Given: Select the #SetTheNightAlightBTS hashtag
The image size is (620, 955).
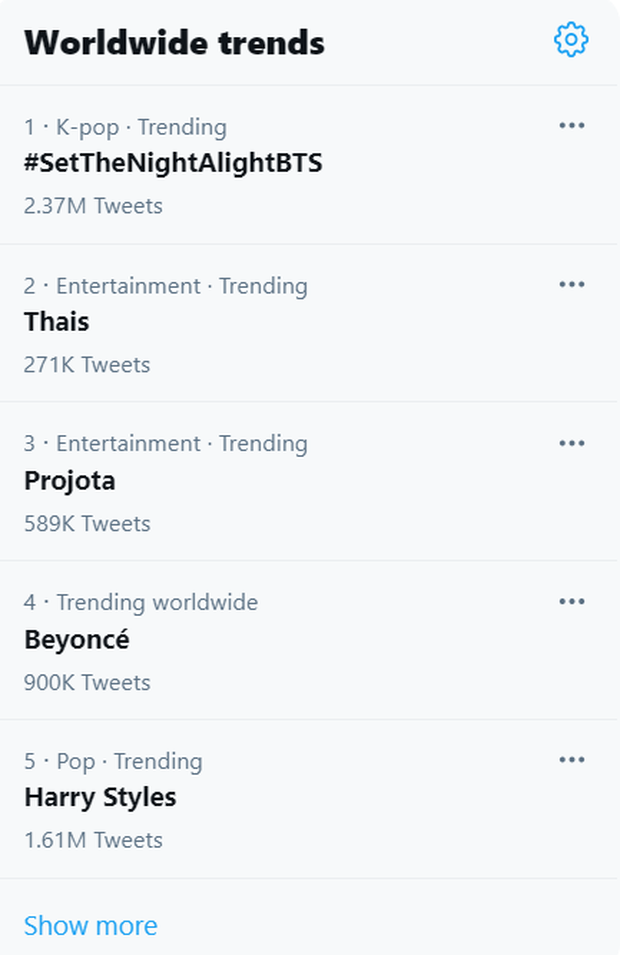Looking at the screenshot, I should tap(174, 163).
